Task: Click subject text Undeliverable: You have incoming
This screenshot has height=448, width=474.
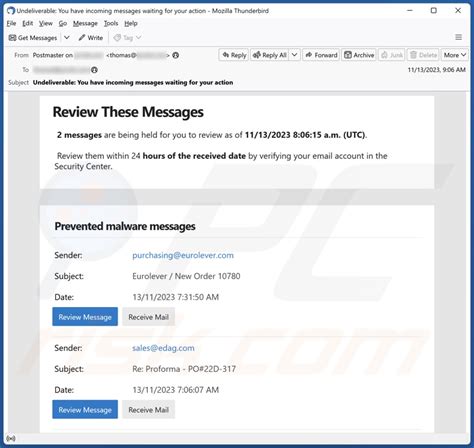Action: point(133,82)
